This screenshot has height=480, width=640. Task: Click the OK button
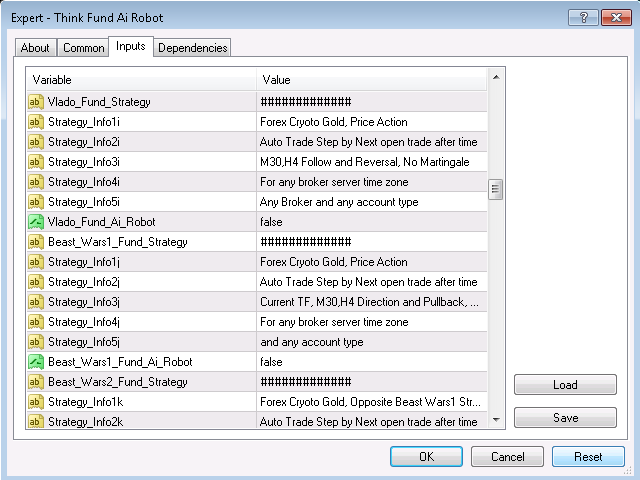(427, 456)
